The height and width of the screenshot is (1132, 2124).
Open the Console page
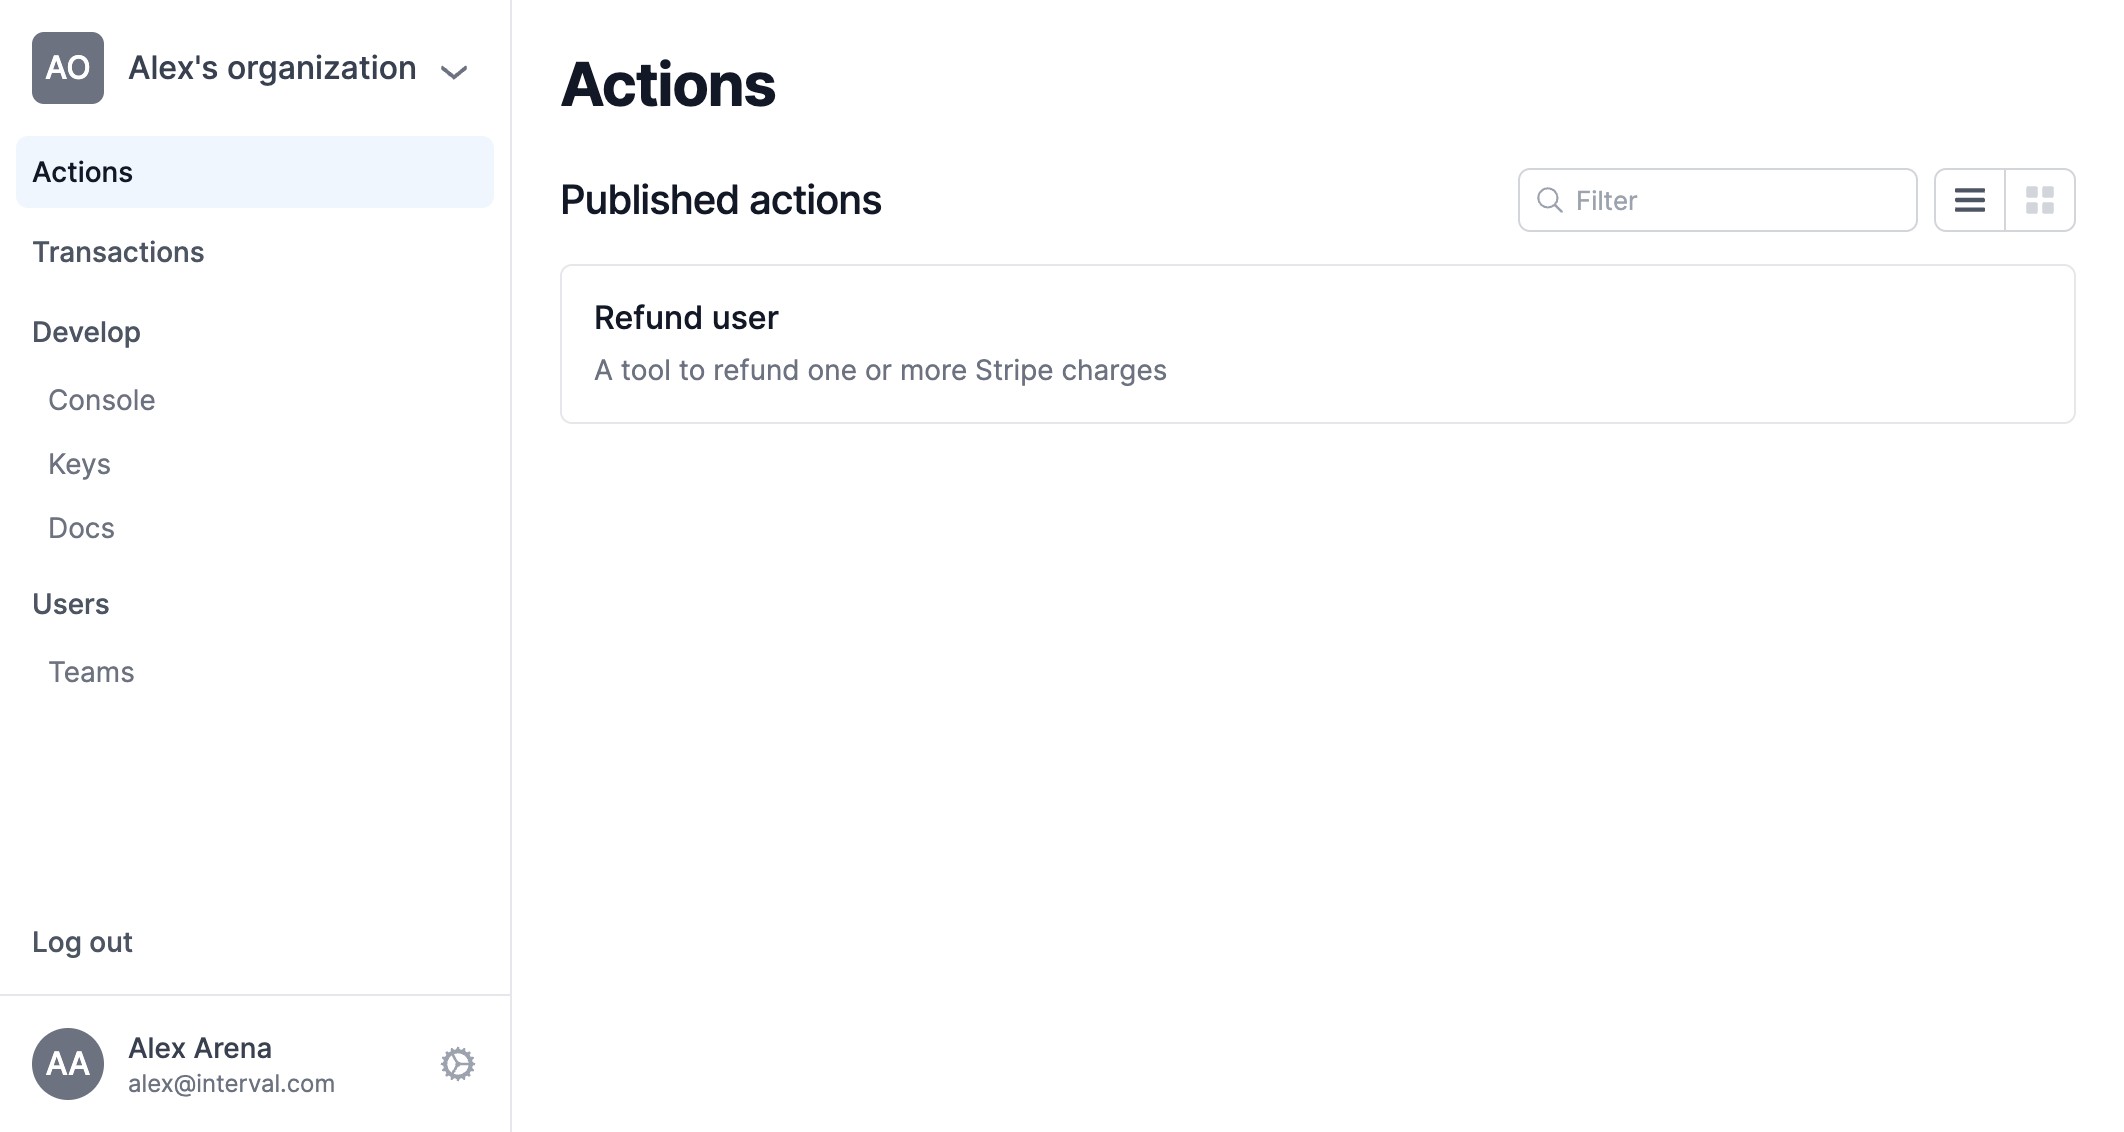(x=102, y=400)
